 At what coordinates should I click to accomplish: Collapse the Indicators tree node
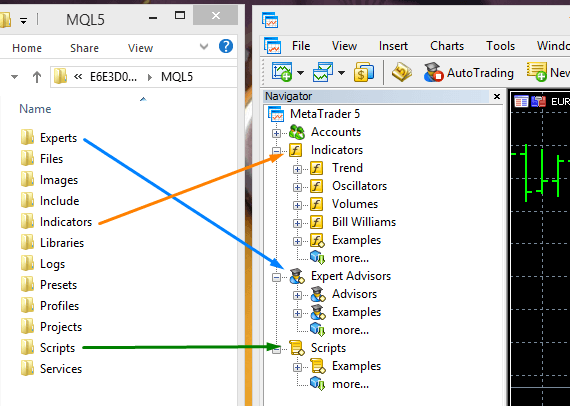click(x=276, y=151)
